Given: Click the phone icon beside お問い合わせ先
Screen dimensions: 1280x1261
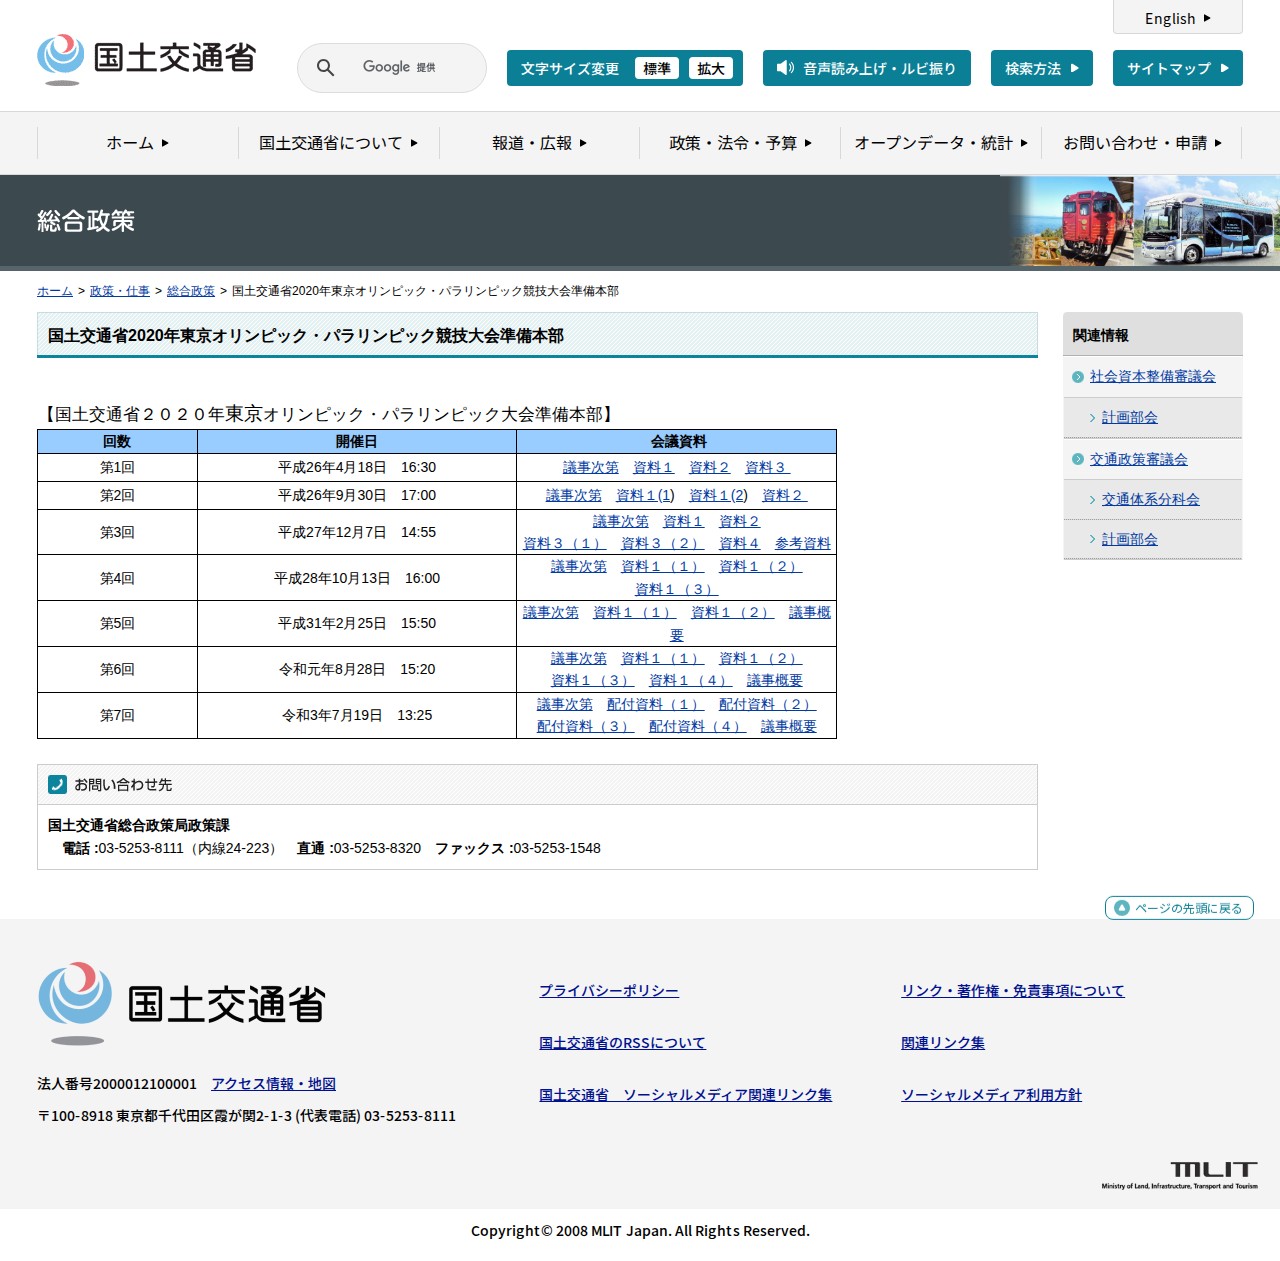Looking at the screenshot, I should tap(57, 785).
